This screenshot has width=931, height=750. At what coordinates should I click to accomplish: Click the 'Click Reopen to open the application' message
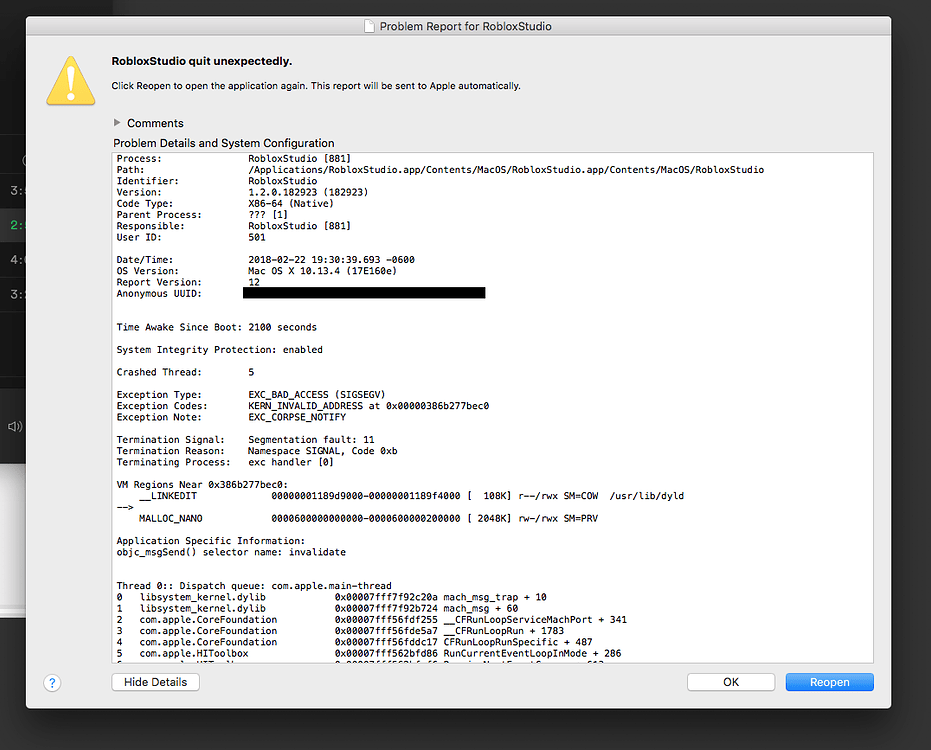[316, 86]
